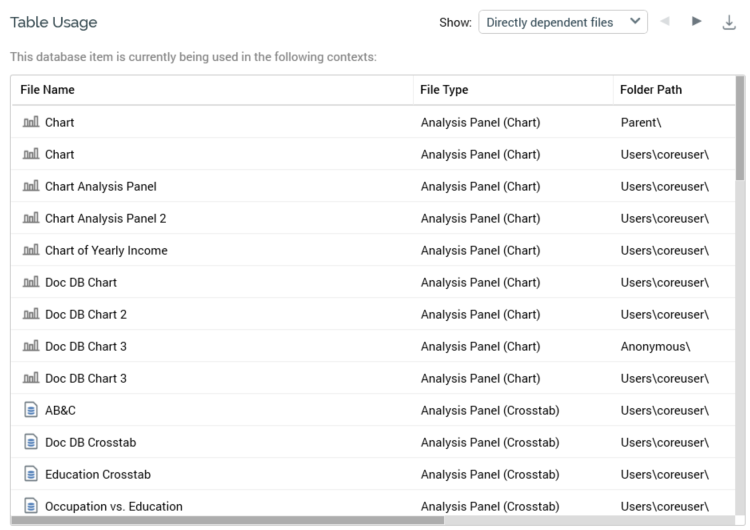Click the crosstab icon beside Occupation vs. Education

tap(30, 506)
